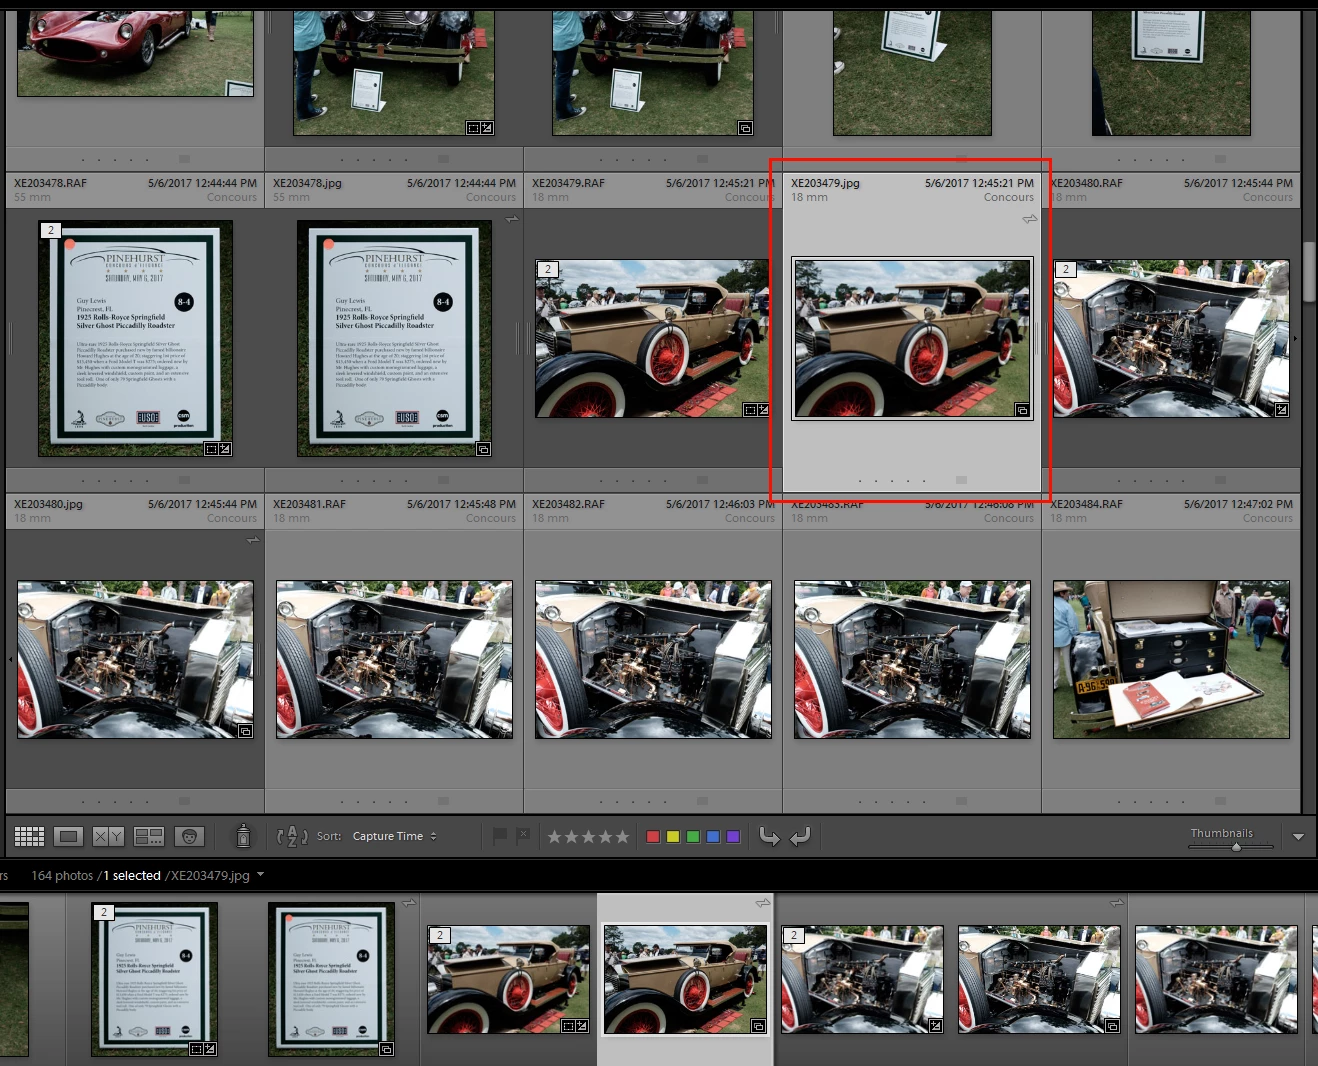Viewport: 1318px width, 1066px height.
Task: Select the XE203482.RAF engine thumbnail
Action: [653, 660]
